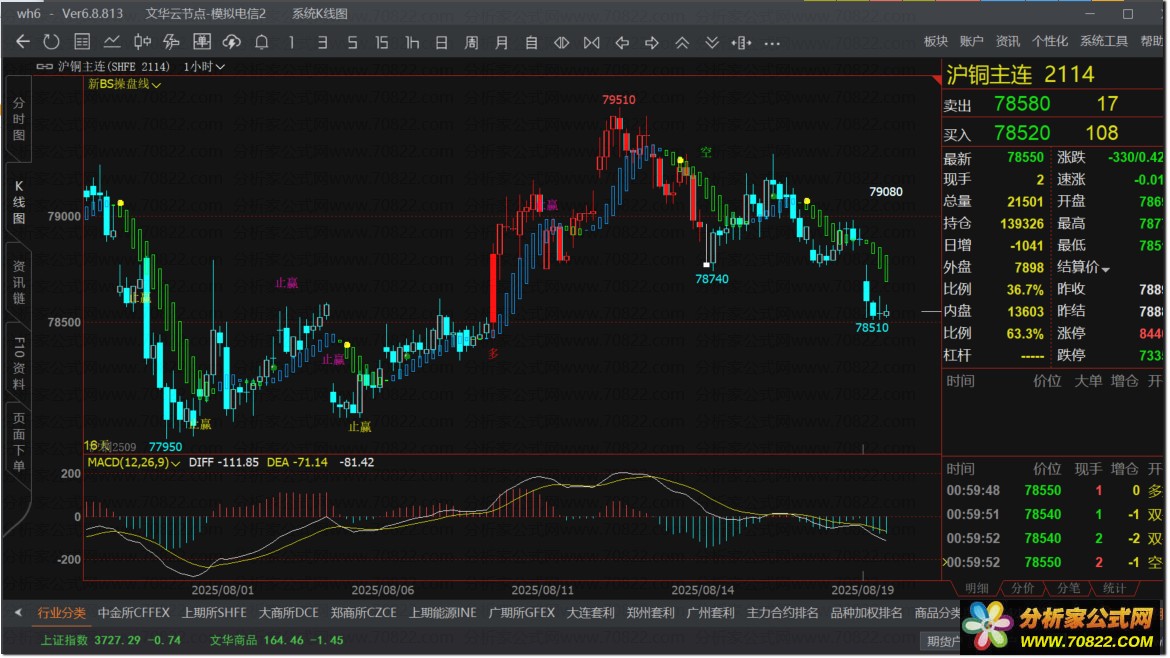Select the 上期能源INE bottom tab
The image size is (1170, 658).
442,613
